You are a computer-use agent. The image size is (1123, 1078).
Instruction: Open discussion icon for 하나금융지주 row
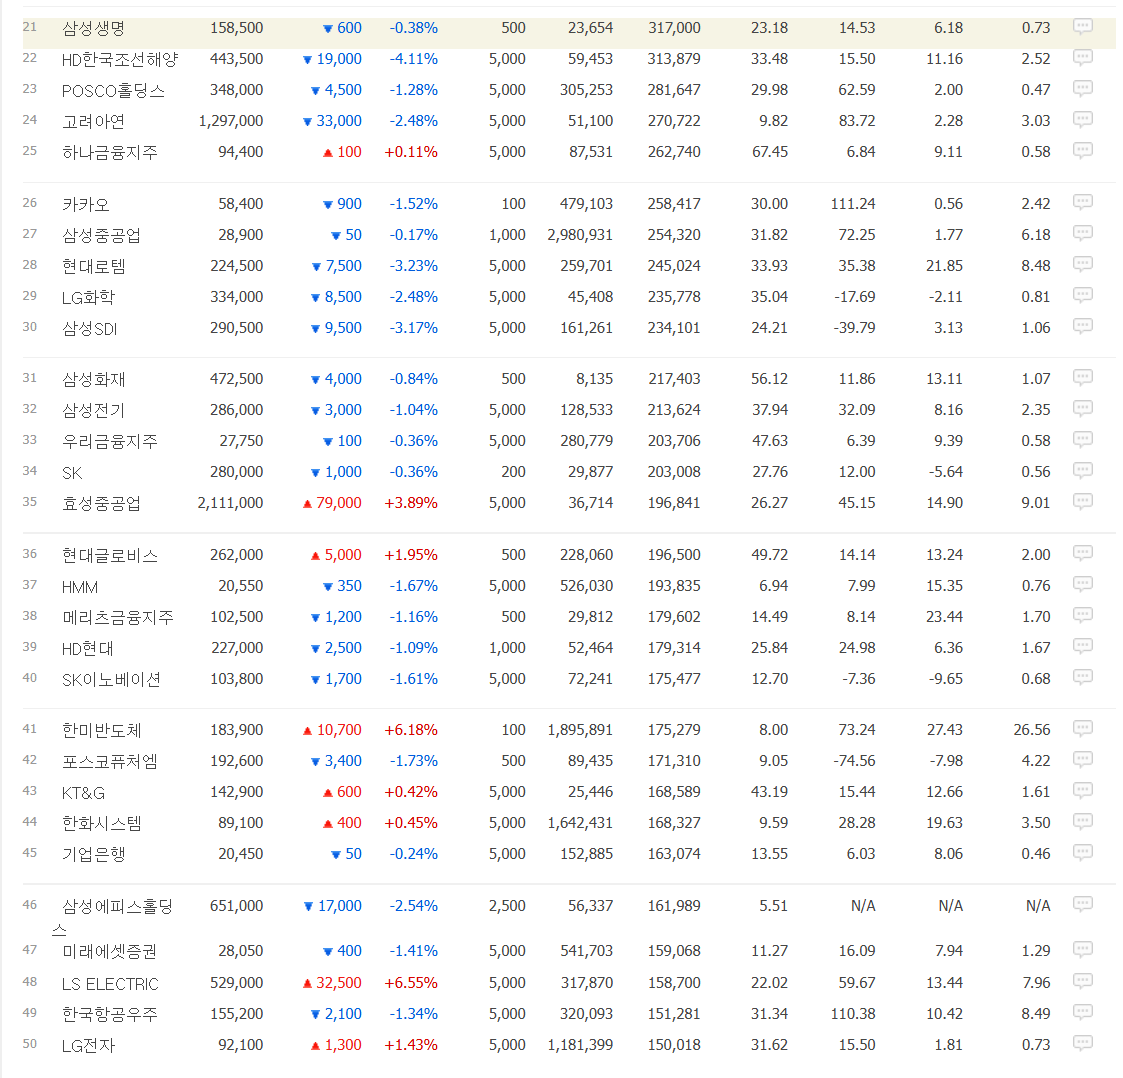1082,150
